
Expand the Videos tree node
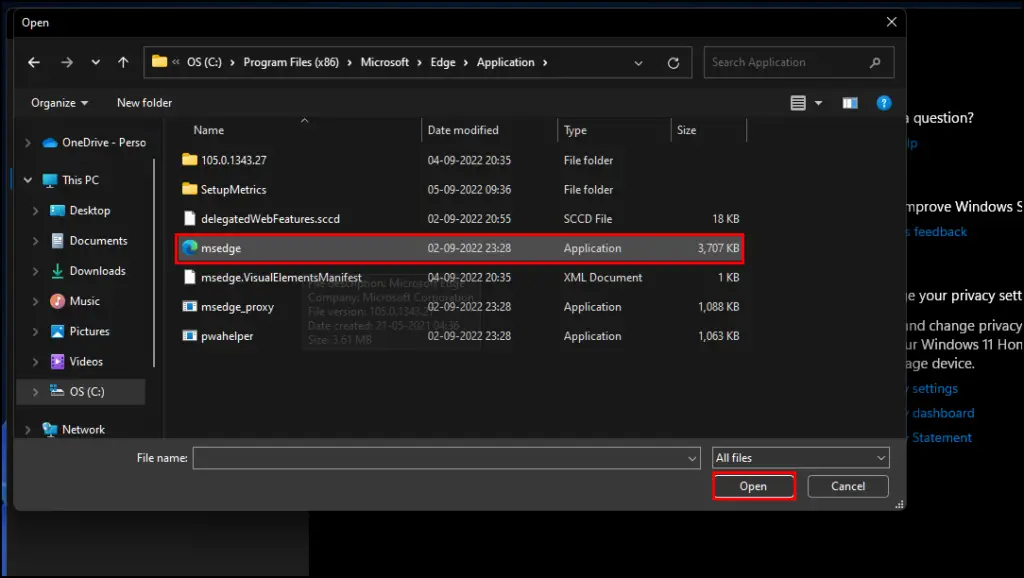(35, 361)
